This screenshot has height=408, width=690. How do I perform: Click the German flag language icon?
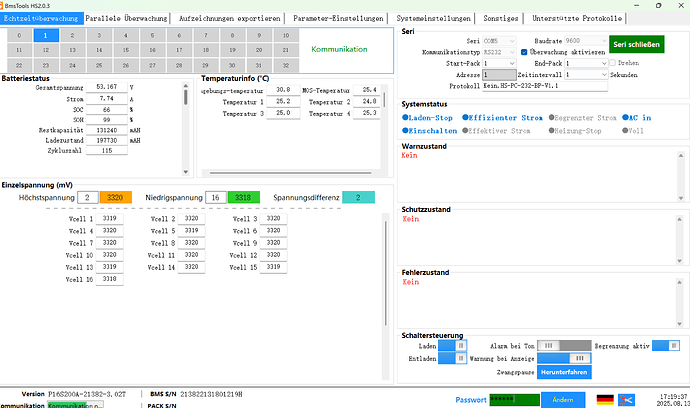coord(605,400)
